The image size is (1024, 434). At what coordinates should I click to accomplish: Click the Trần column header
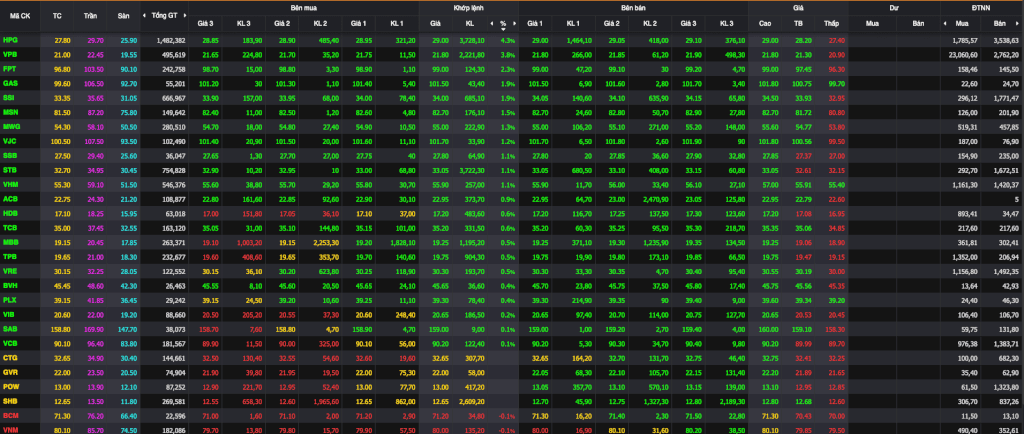[x=90, y=15]
